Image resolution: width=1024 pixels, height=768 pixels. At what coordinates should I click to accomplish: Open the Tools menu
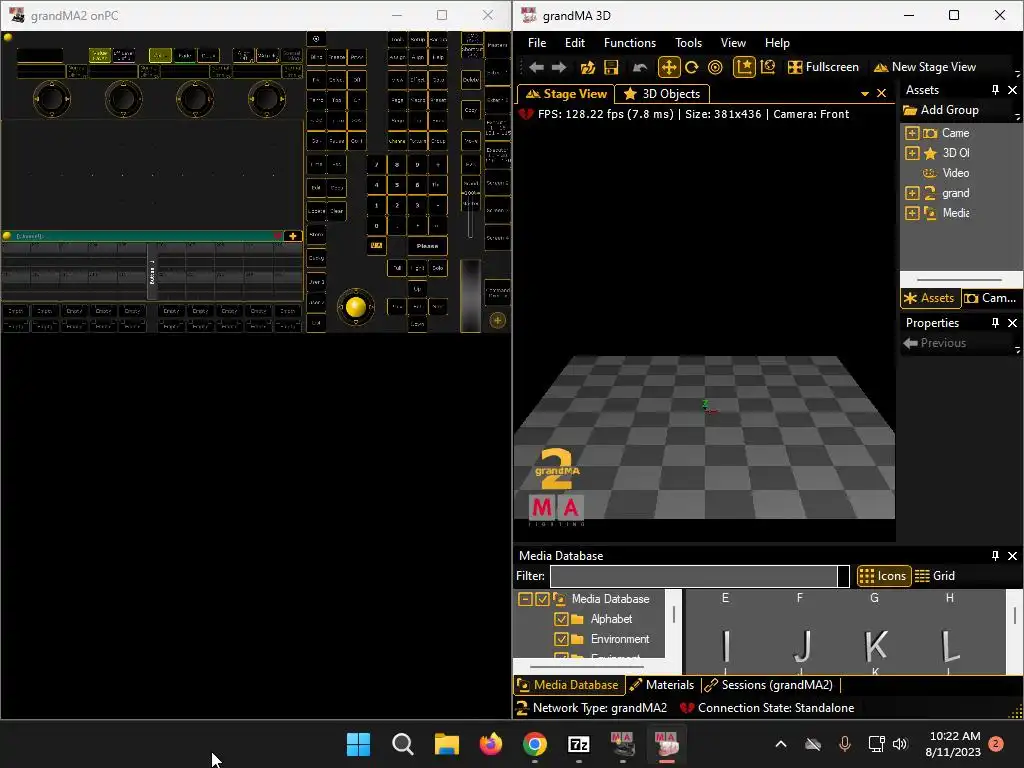tap(688, 42)
